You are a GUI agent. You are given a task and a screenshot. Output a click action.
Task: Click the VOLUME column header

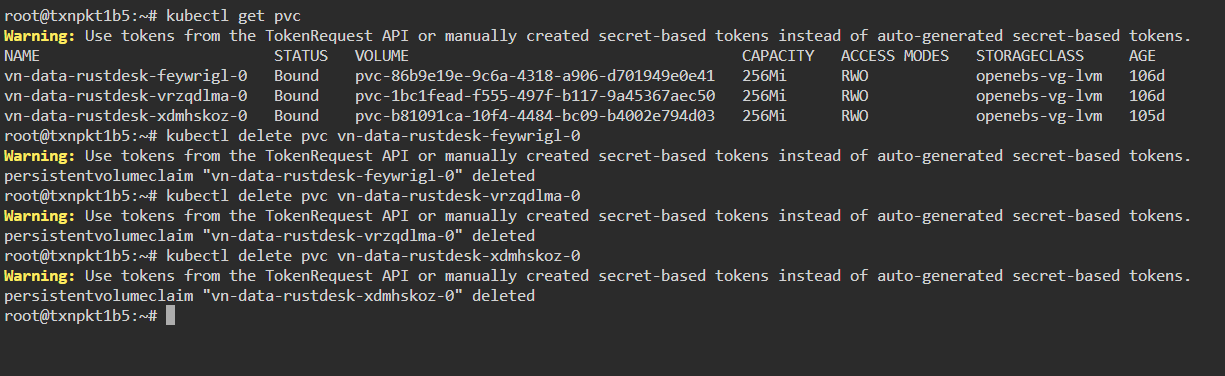[x=381, y=55]
